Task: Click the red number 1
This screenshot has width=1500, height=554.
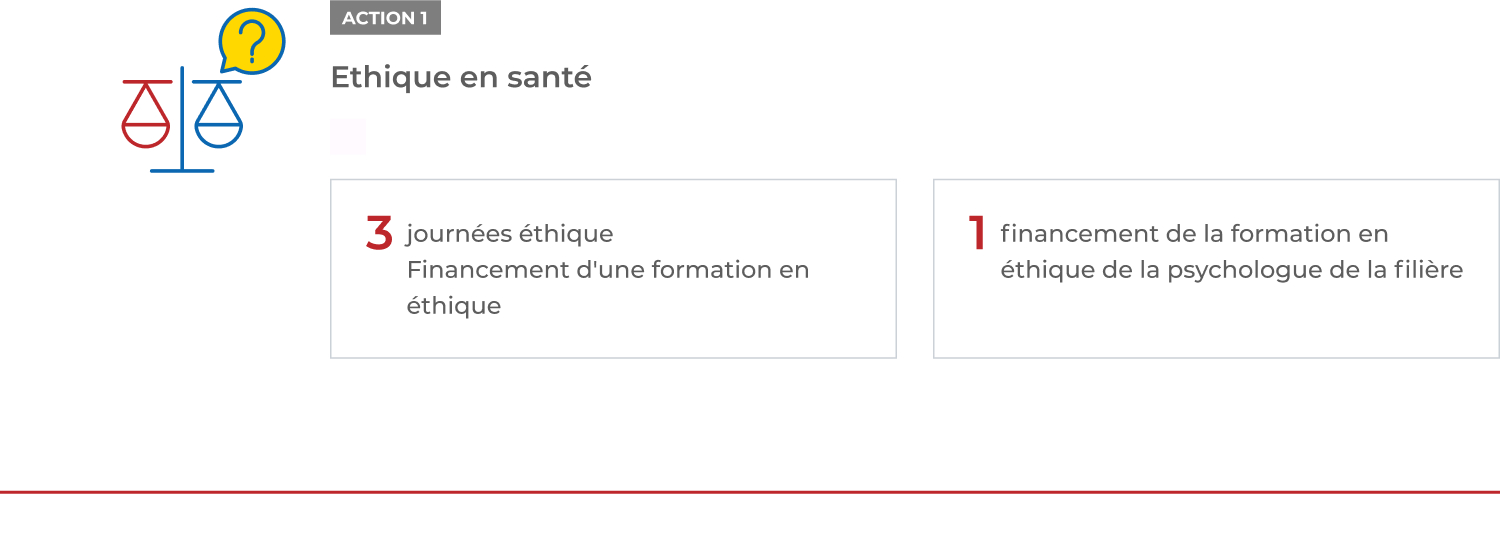Action: (x=977, y=233)
